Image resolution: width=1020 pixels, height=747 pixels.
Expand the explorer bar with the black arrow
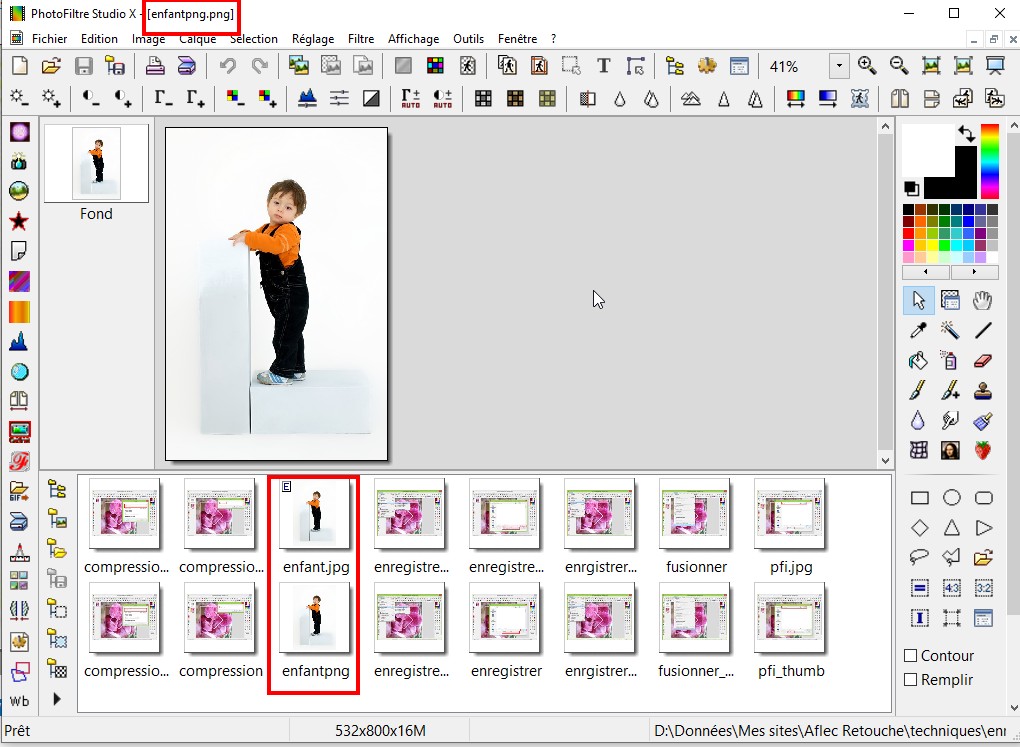(57, 699)
